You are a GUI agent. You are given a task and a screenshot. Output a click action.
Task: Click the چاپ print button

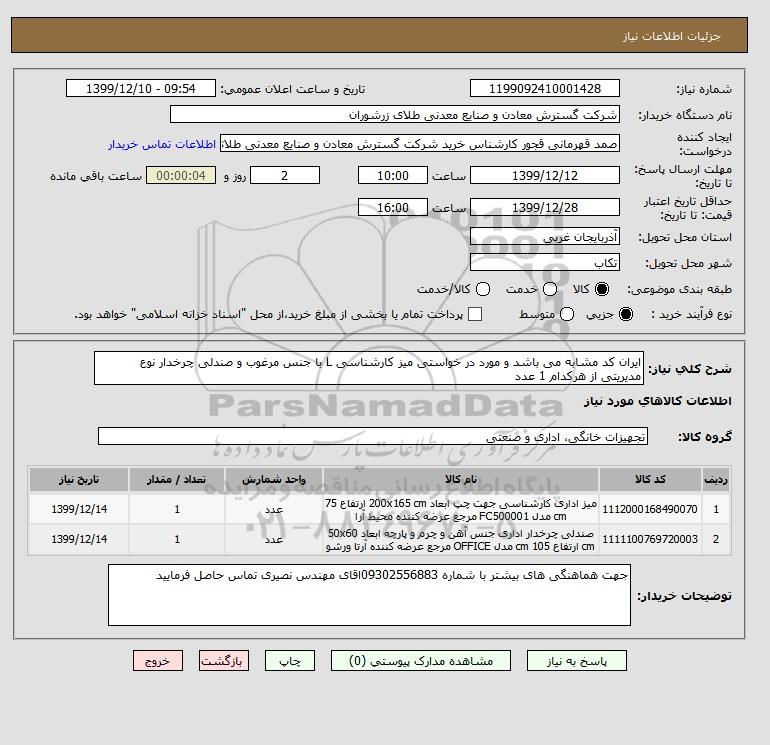tap(290, 661)
